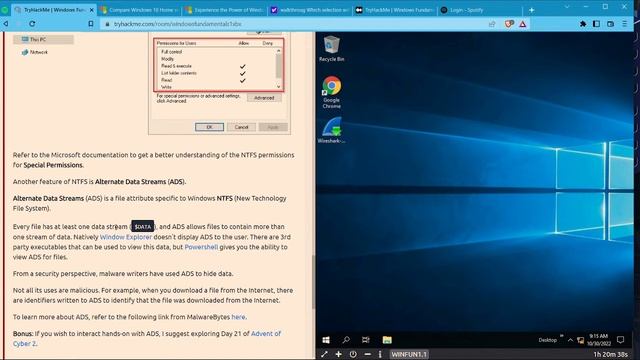The width and height of the screenshot is (640, 360).
Task: Open a new browser tab
Action: pyautogui.click(x=531, y=10)
